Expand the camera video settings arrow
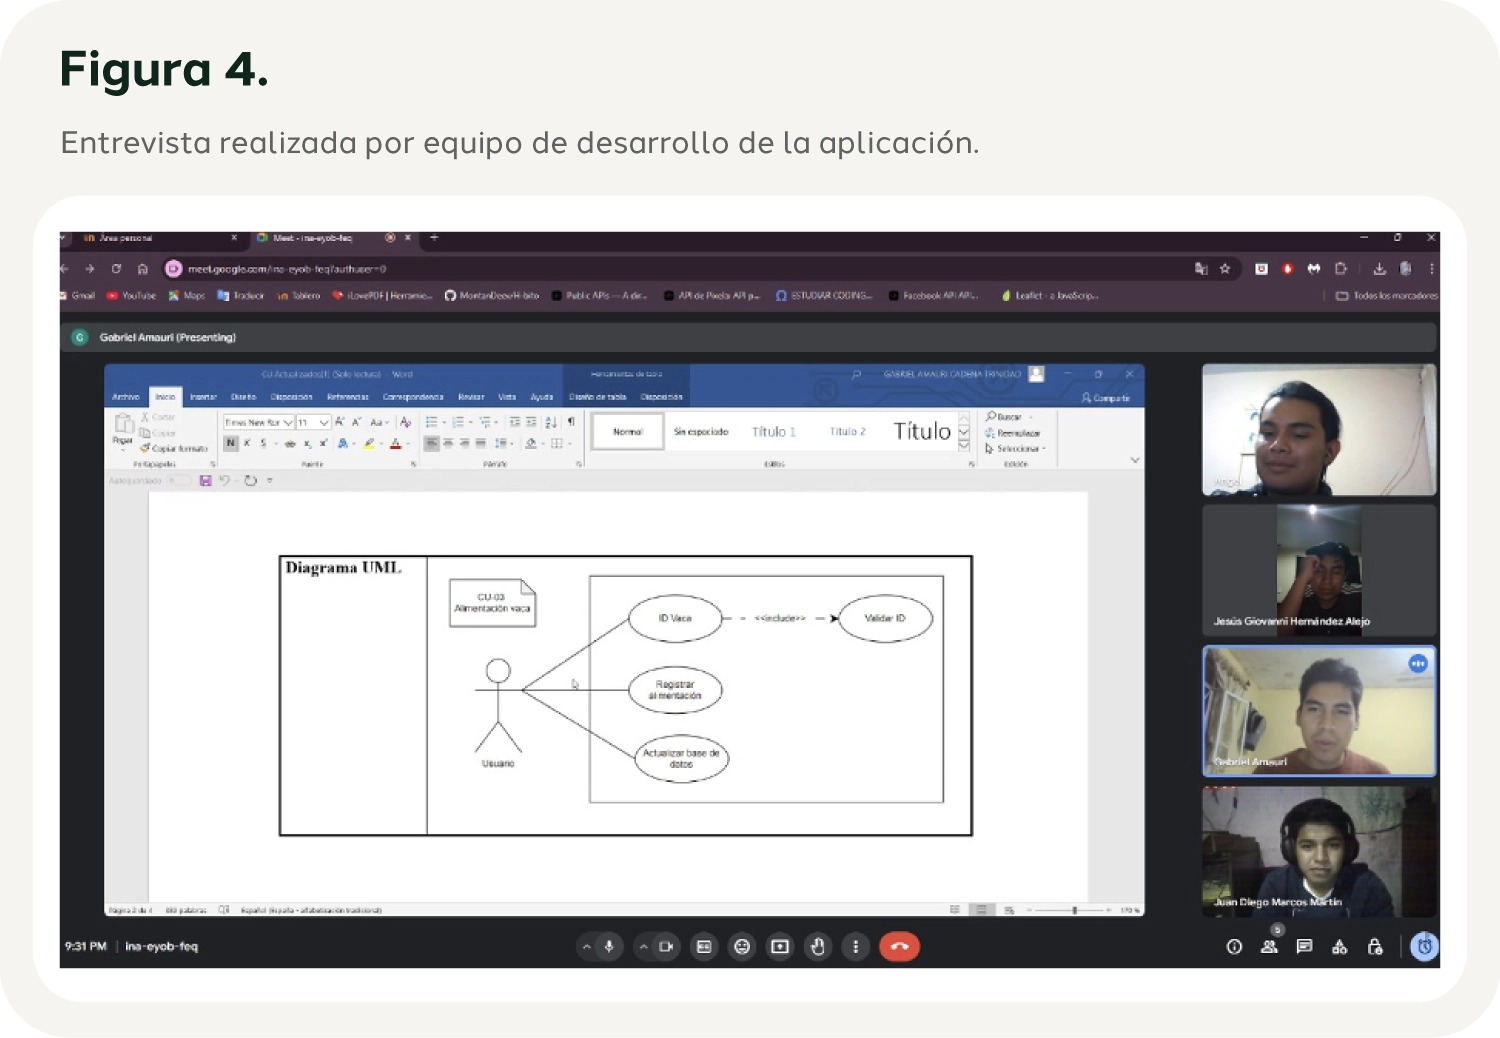This screenshot has width=1500, height=1038. click(x=644, y=946)
